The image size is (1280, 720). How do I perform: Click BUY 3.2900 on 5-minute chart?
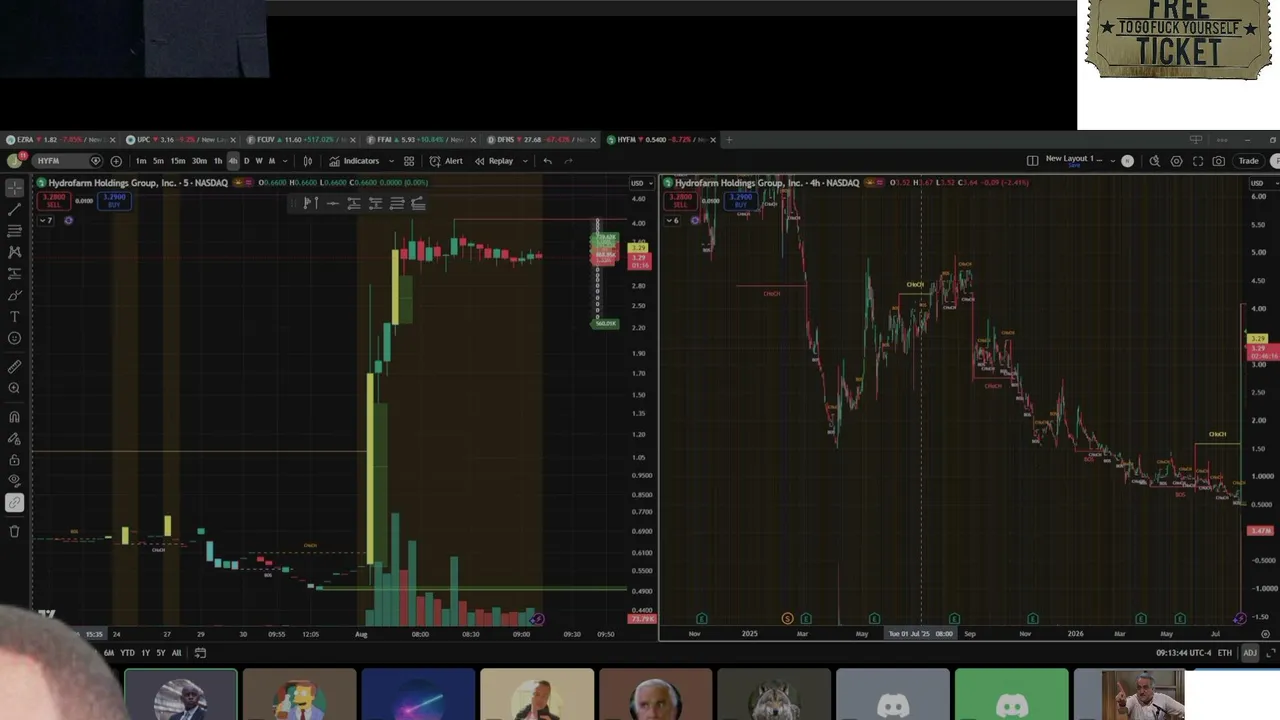coord(114,200)
